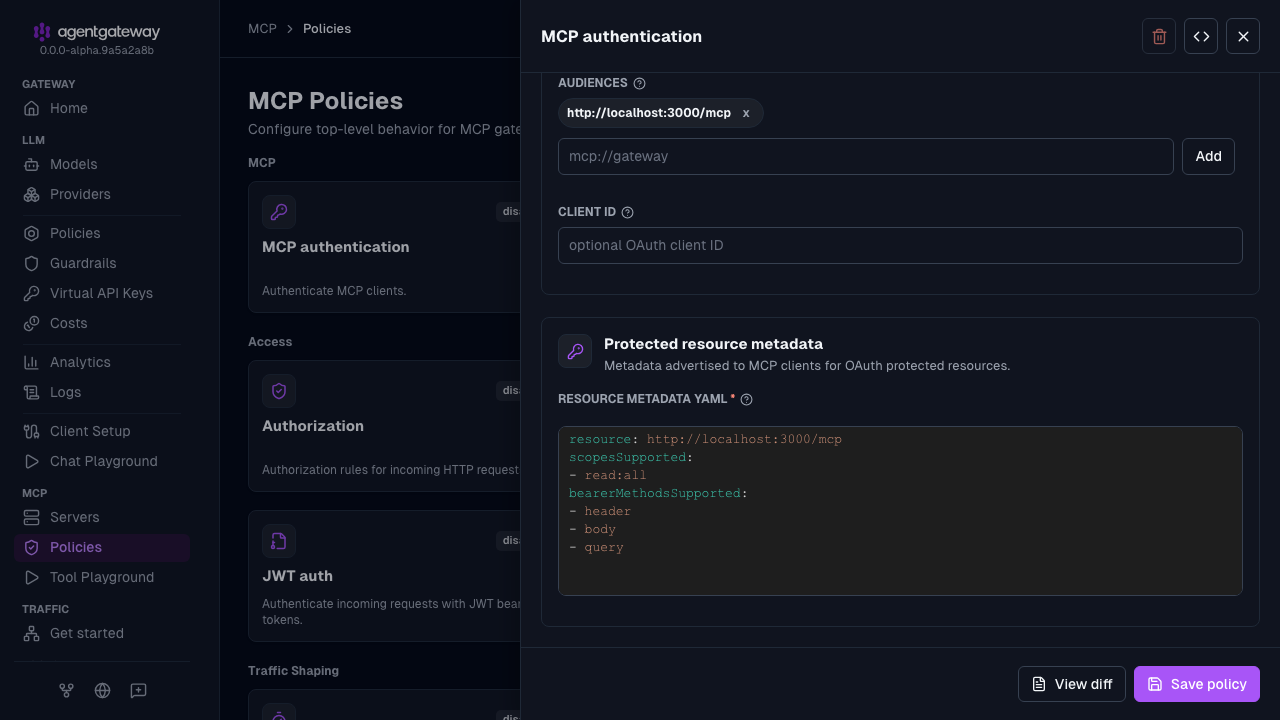
Task: Click the topology icon in sidebar footer
Action: 66,690
